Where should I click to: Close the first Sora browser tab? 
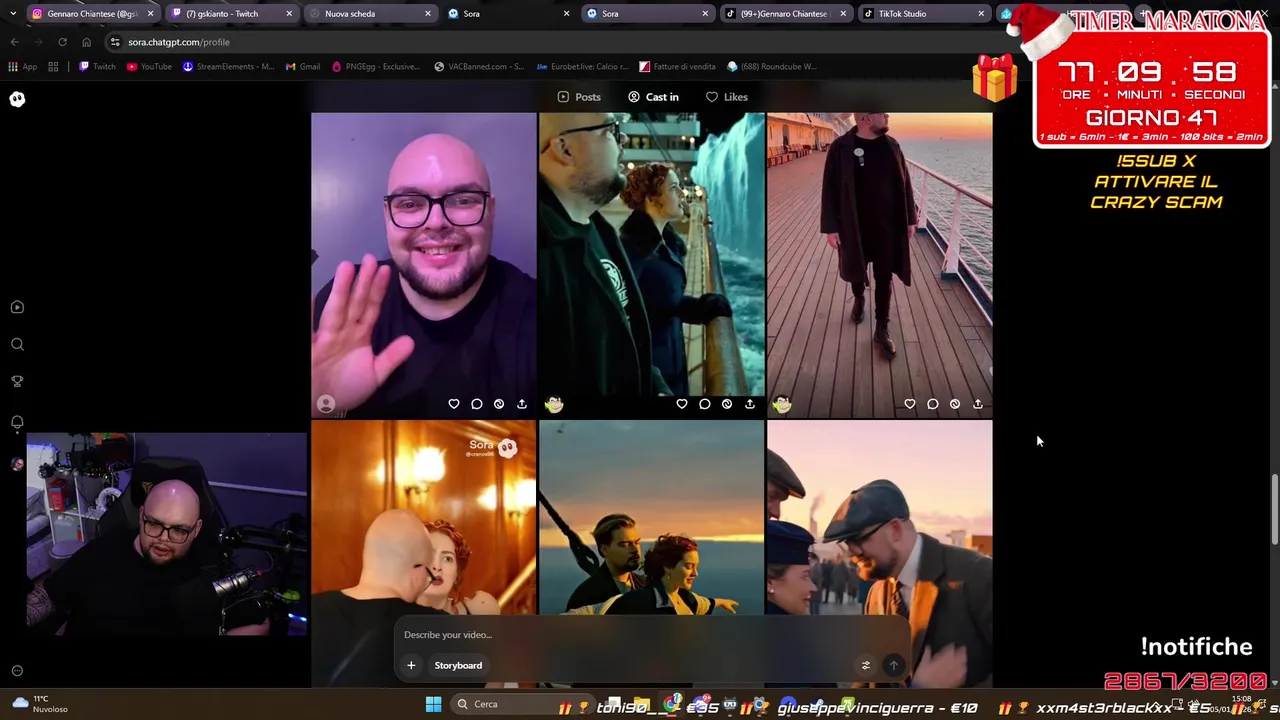click(x=566, y=14)
